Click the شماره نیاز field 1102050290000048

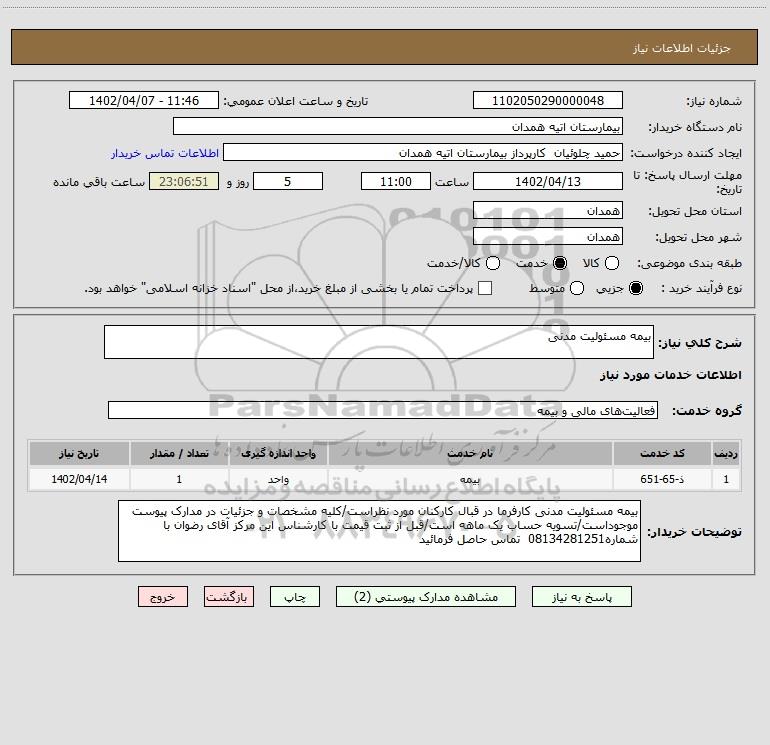pyautogui.click(x=548, y=101)
